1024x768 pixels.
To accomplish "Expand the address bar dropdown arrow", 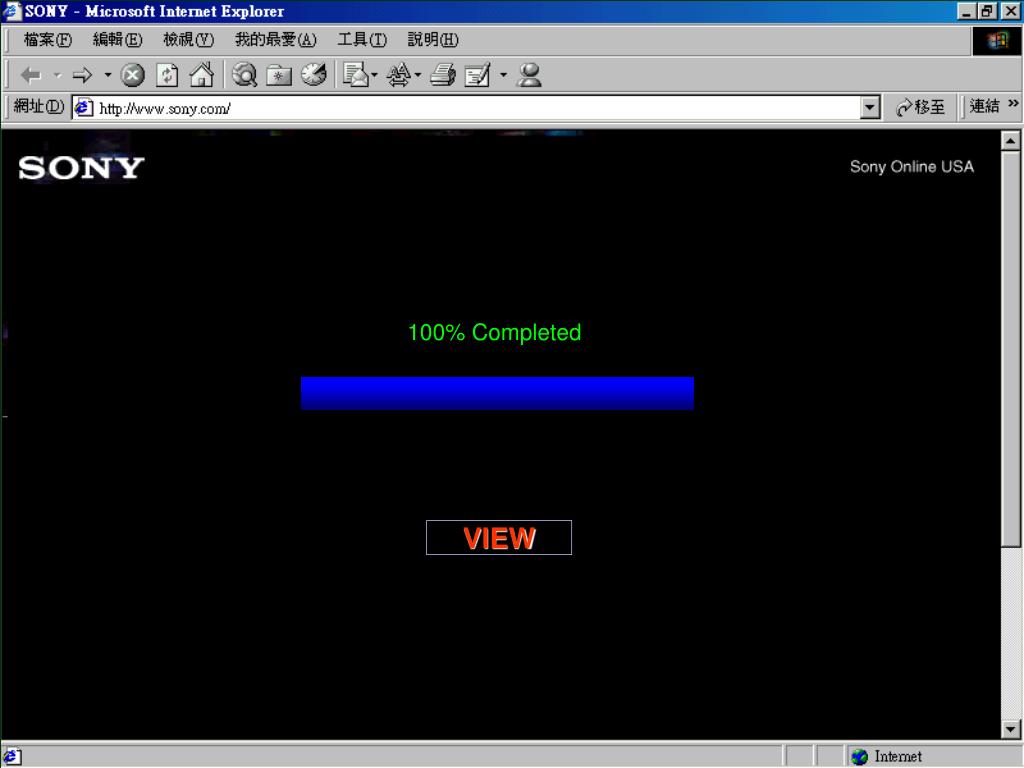I will pyautogui.click(x=869, y=108).
